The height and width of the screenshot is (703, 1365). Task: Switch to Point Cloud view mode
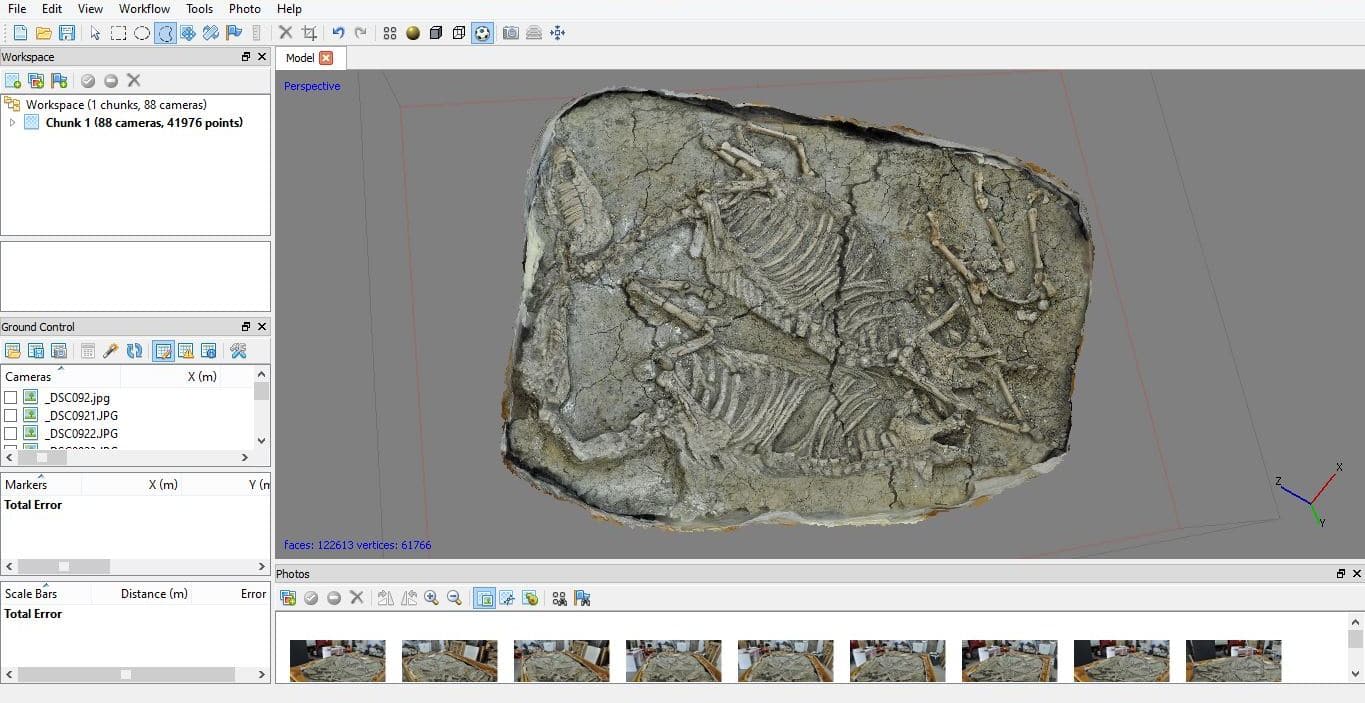tap(390, 33)
